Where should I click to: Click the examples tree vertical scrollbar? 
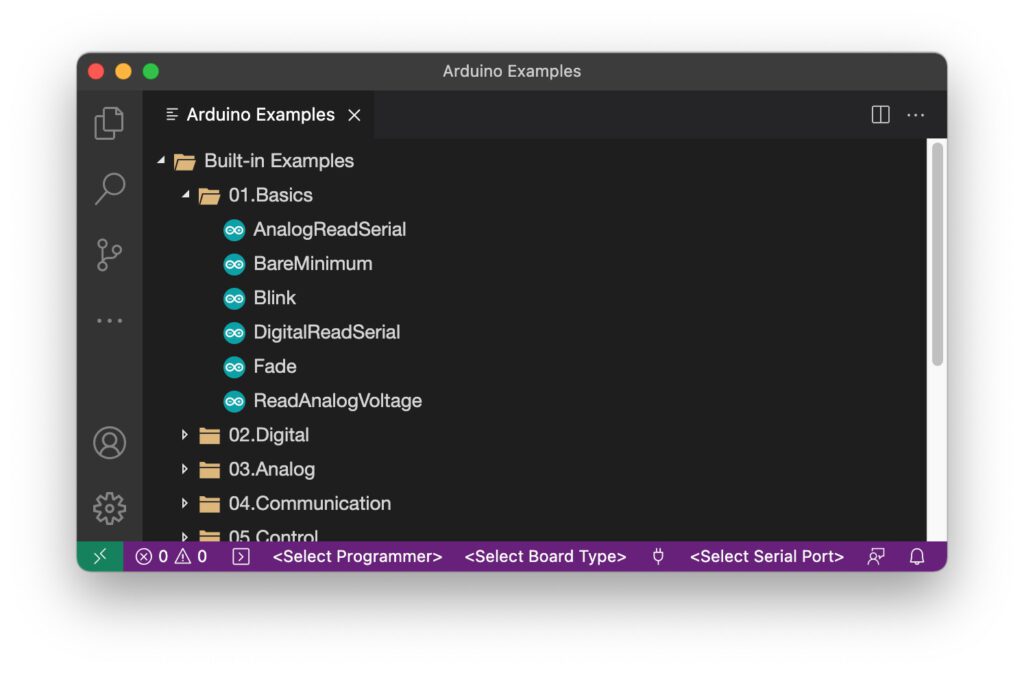click(938, 255)
